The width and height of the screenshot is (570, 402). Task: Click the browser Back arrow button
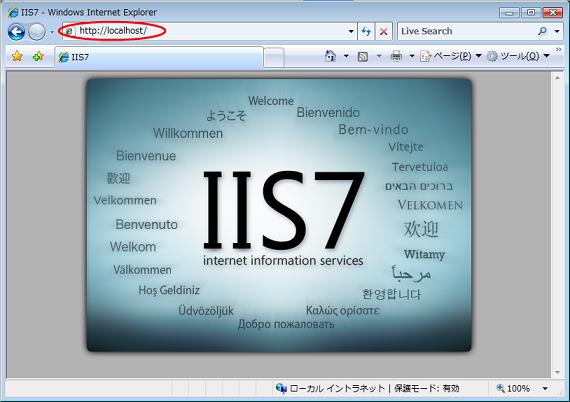point(16,32)
